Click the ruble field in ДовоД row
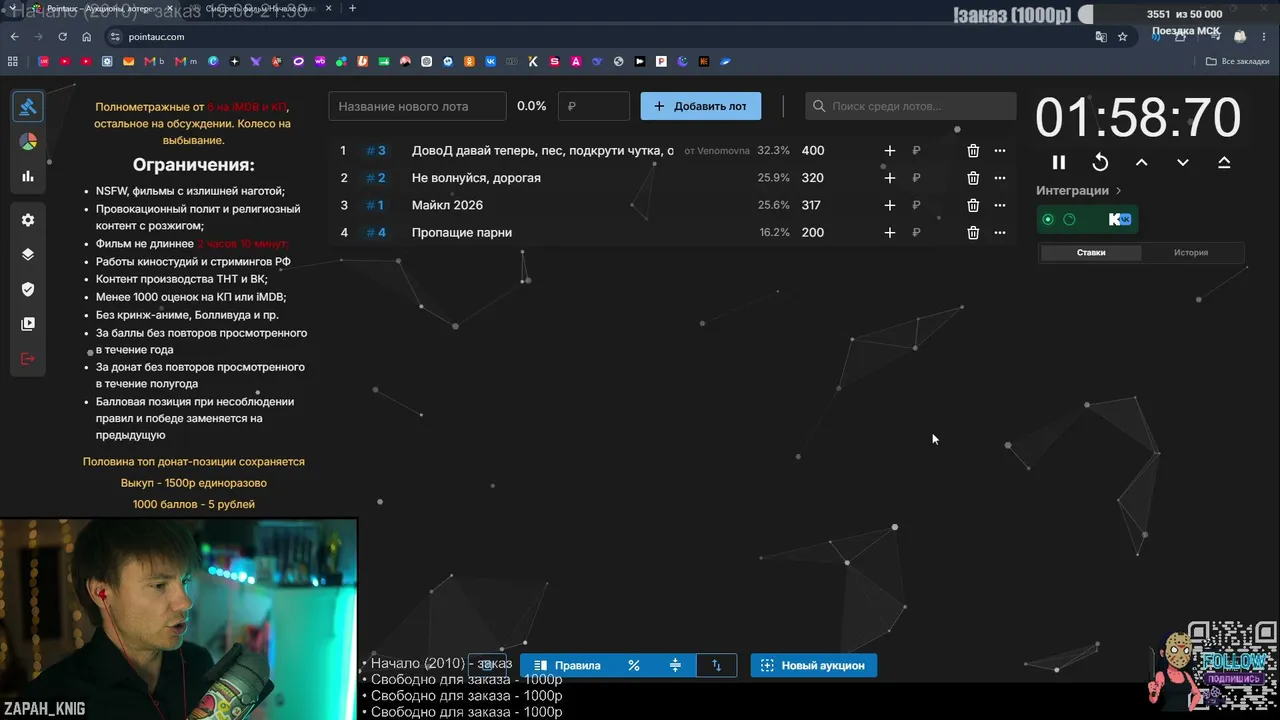 pos(930,151)
